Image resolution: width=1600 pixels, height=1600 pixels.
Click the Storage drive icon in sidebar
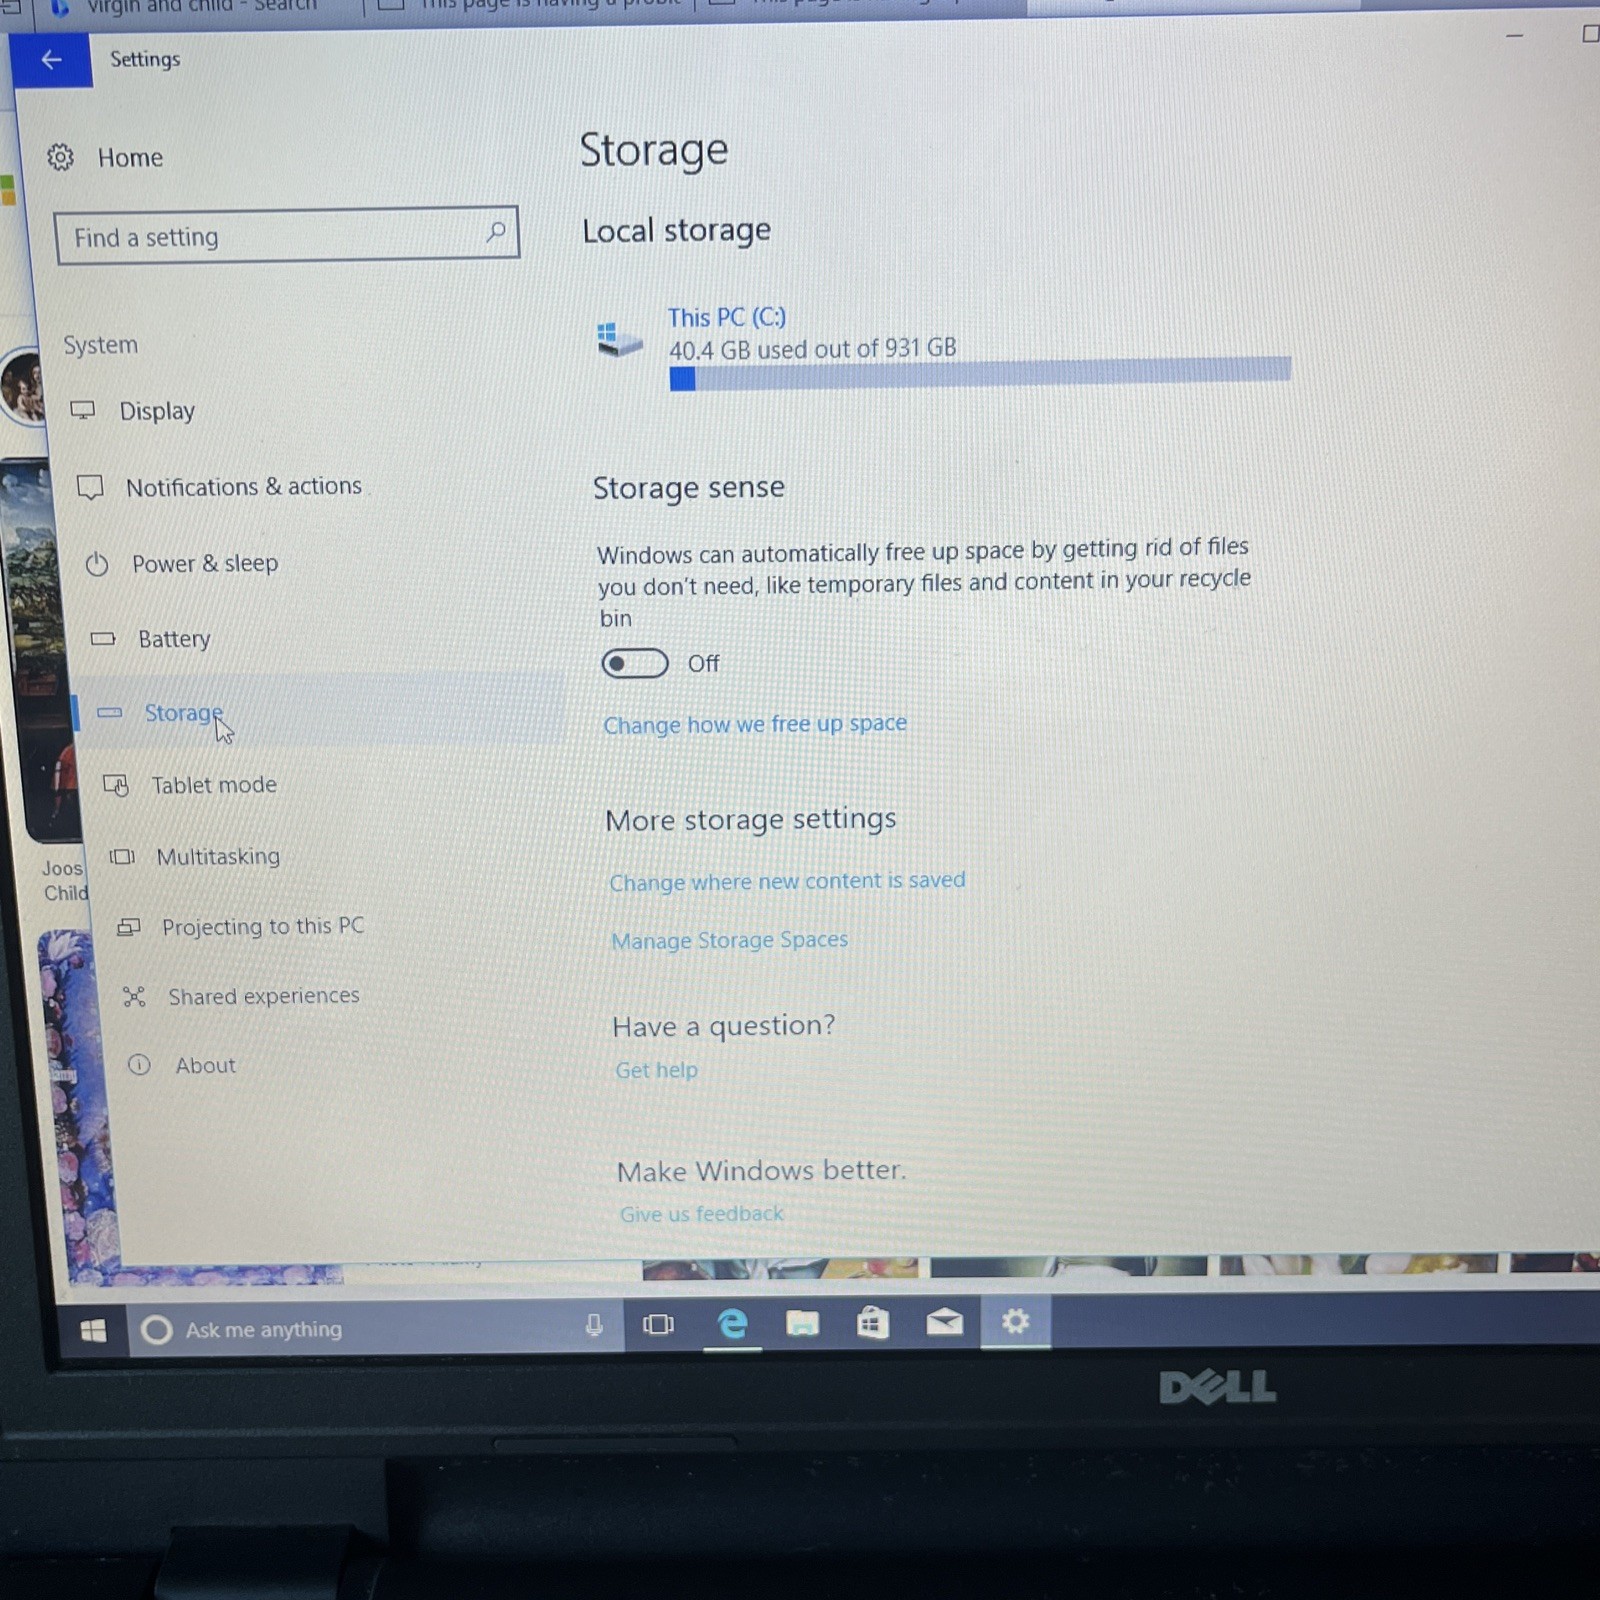coord(109,712)
